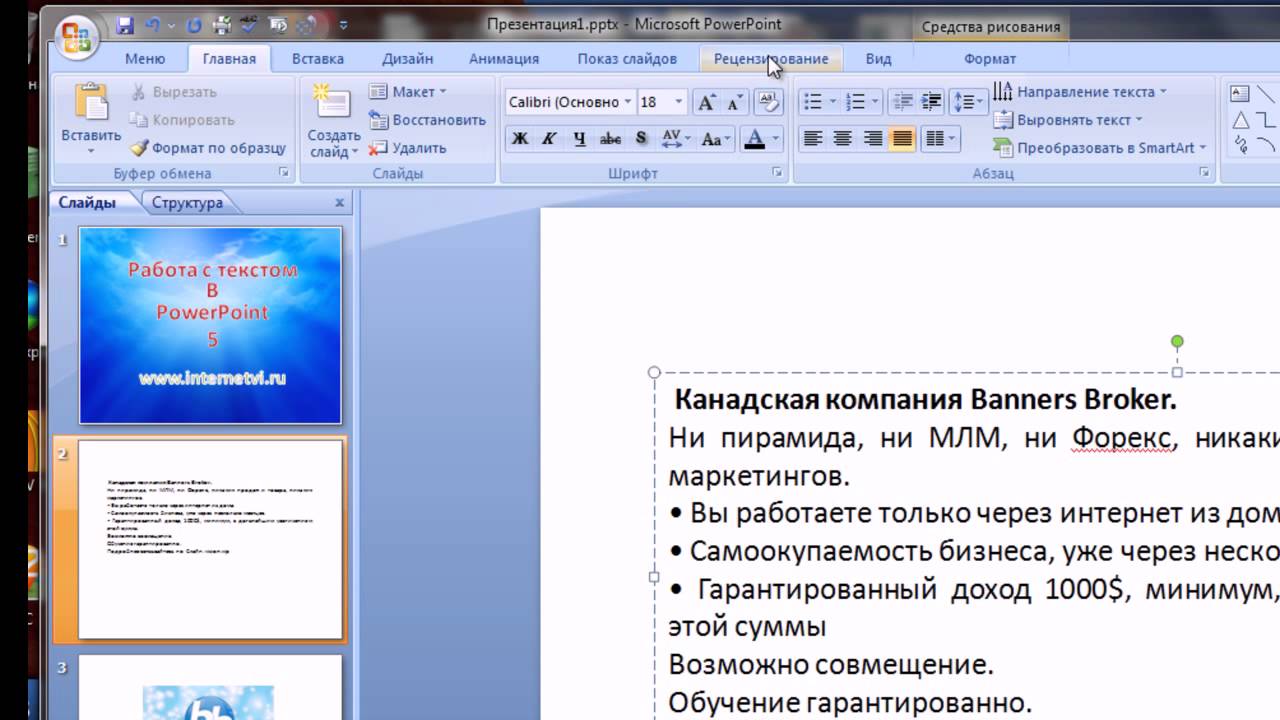Run spell check from quick access toolbar
This screenshot has width=1280, height=720.
250,24
